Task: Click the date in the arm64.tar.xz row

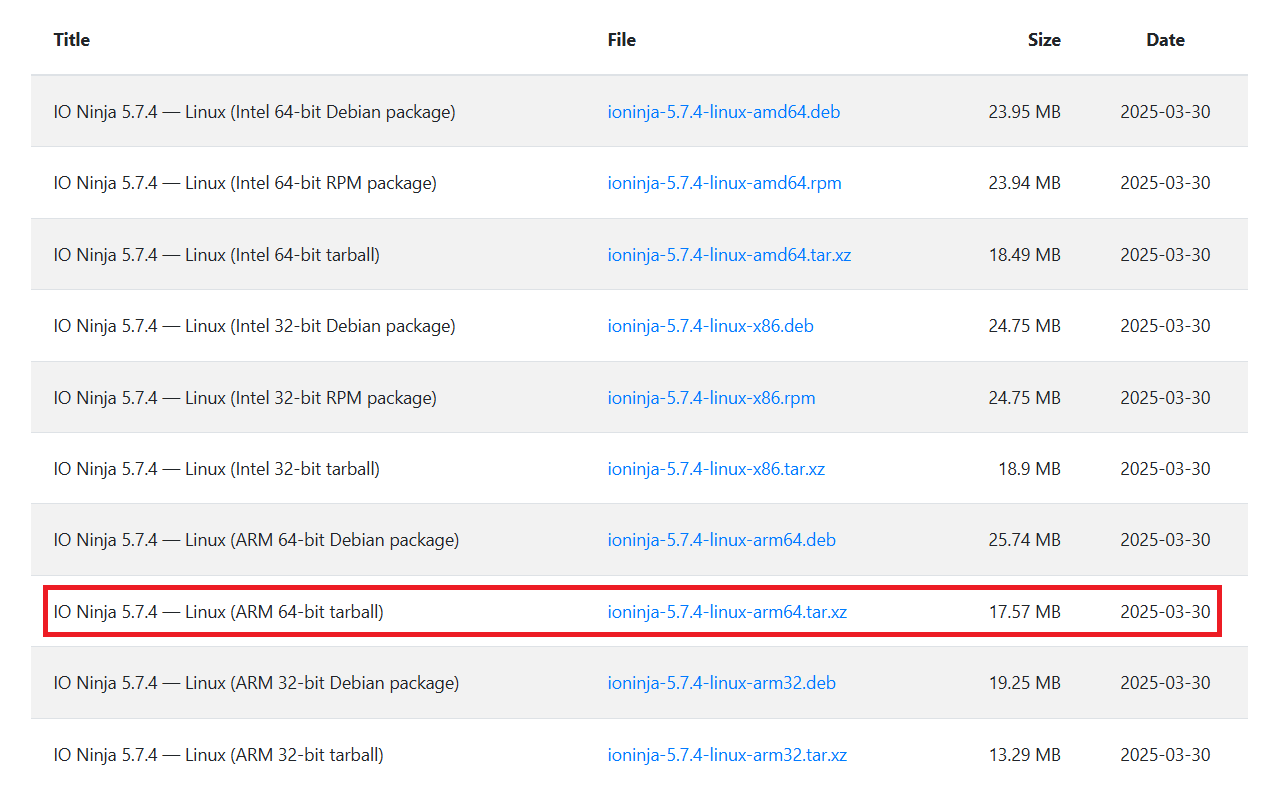Action: 1165,612
